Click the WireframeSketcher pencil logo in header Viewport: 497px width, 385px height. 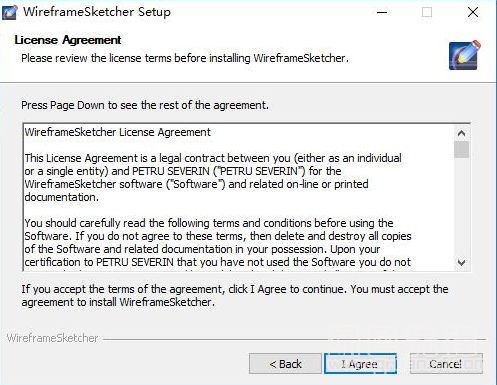coord(465,55)
